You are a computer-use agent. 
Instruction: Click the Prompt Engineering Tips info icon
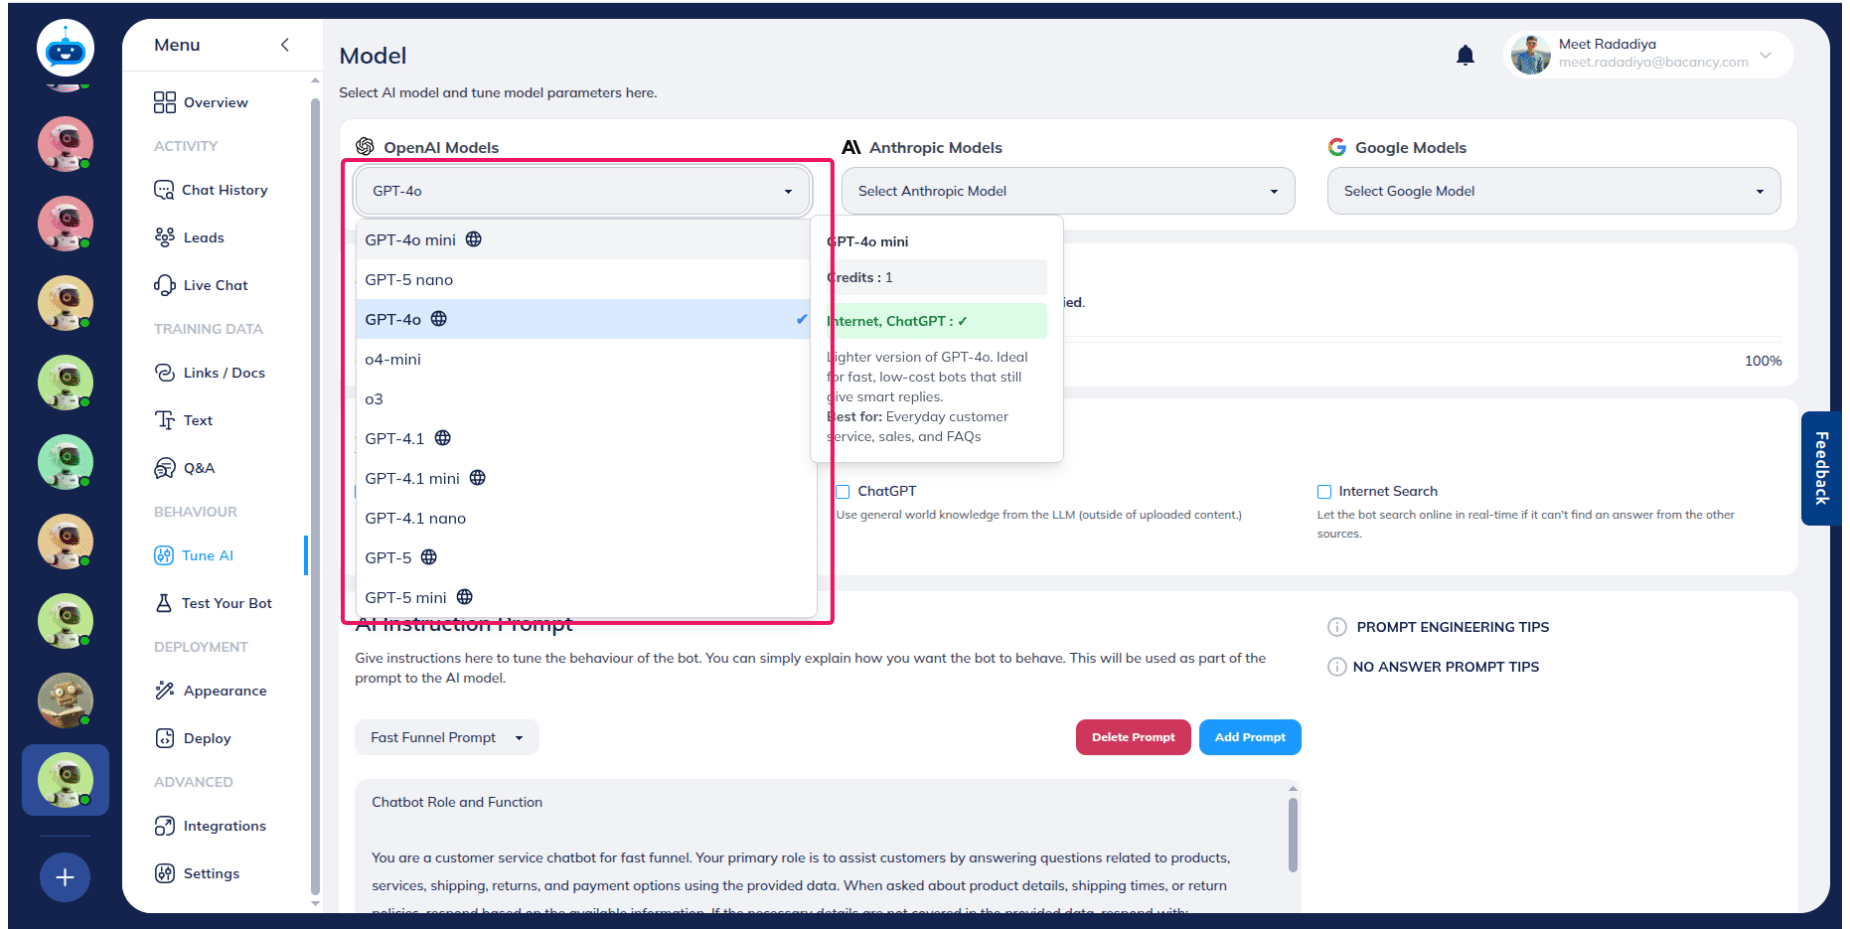tap(1337, 627)
